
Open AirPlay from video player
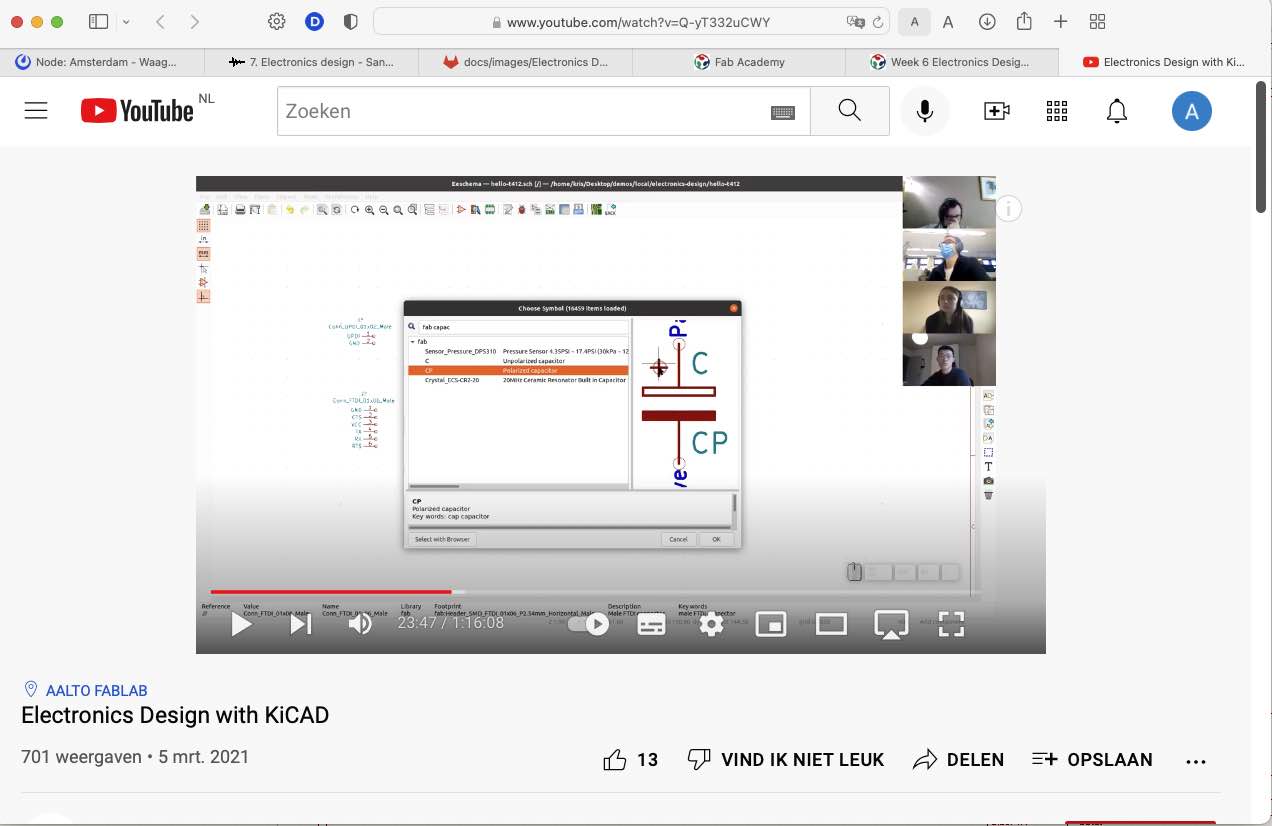pyautogui.click(x=891, y=624)
